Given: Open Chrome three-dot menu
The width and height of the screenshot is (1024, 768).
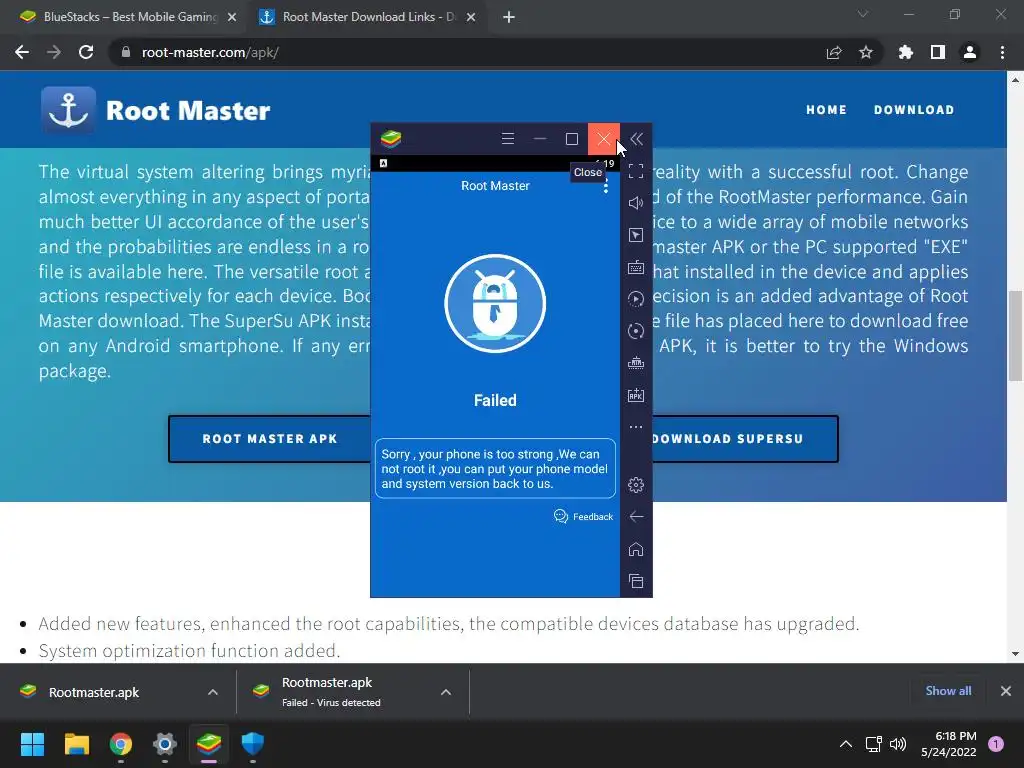Looking at the screenshot, I should point(1002,52).
